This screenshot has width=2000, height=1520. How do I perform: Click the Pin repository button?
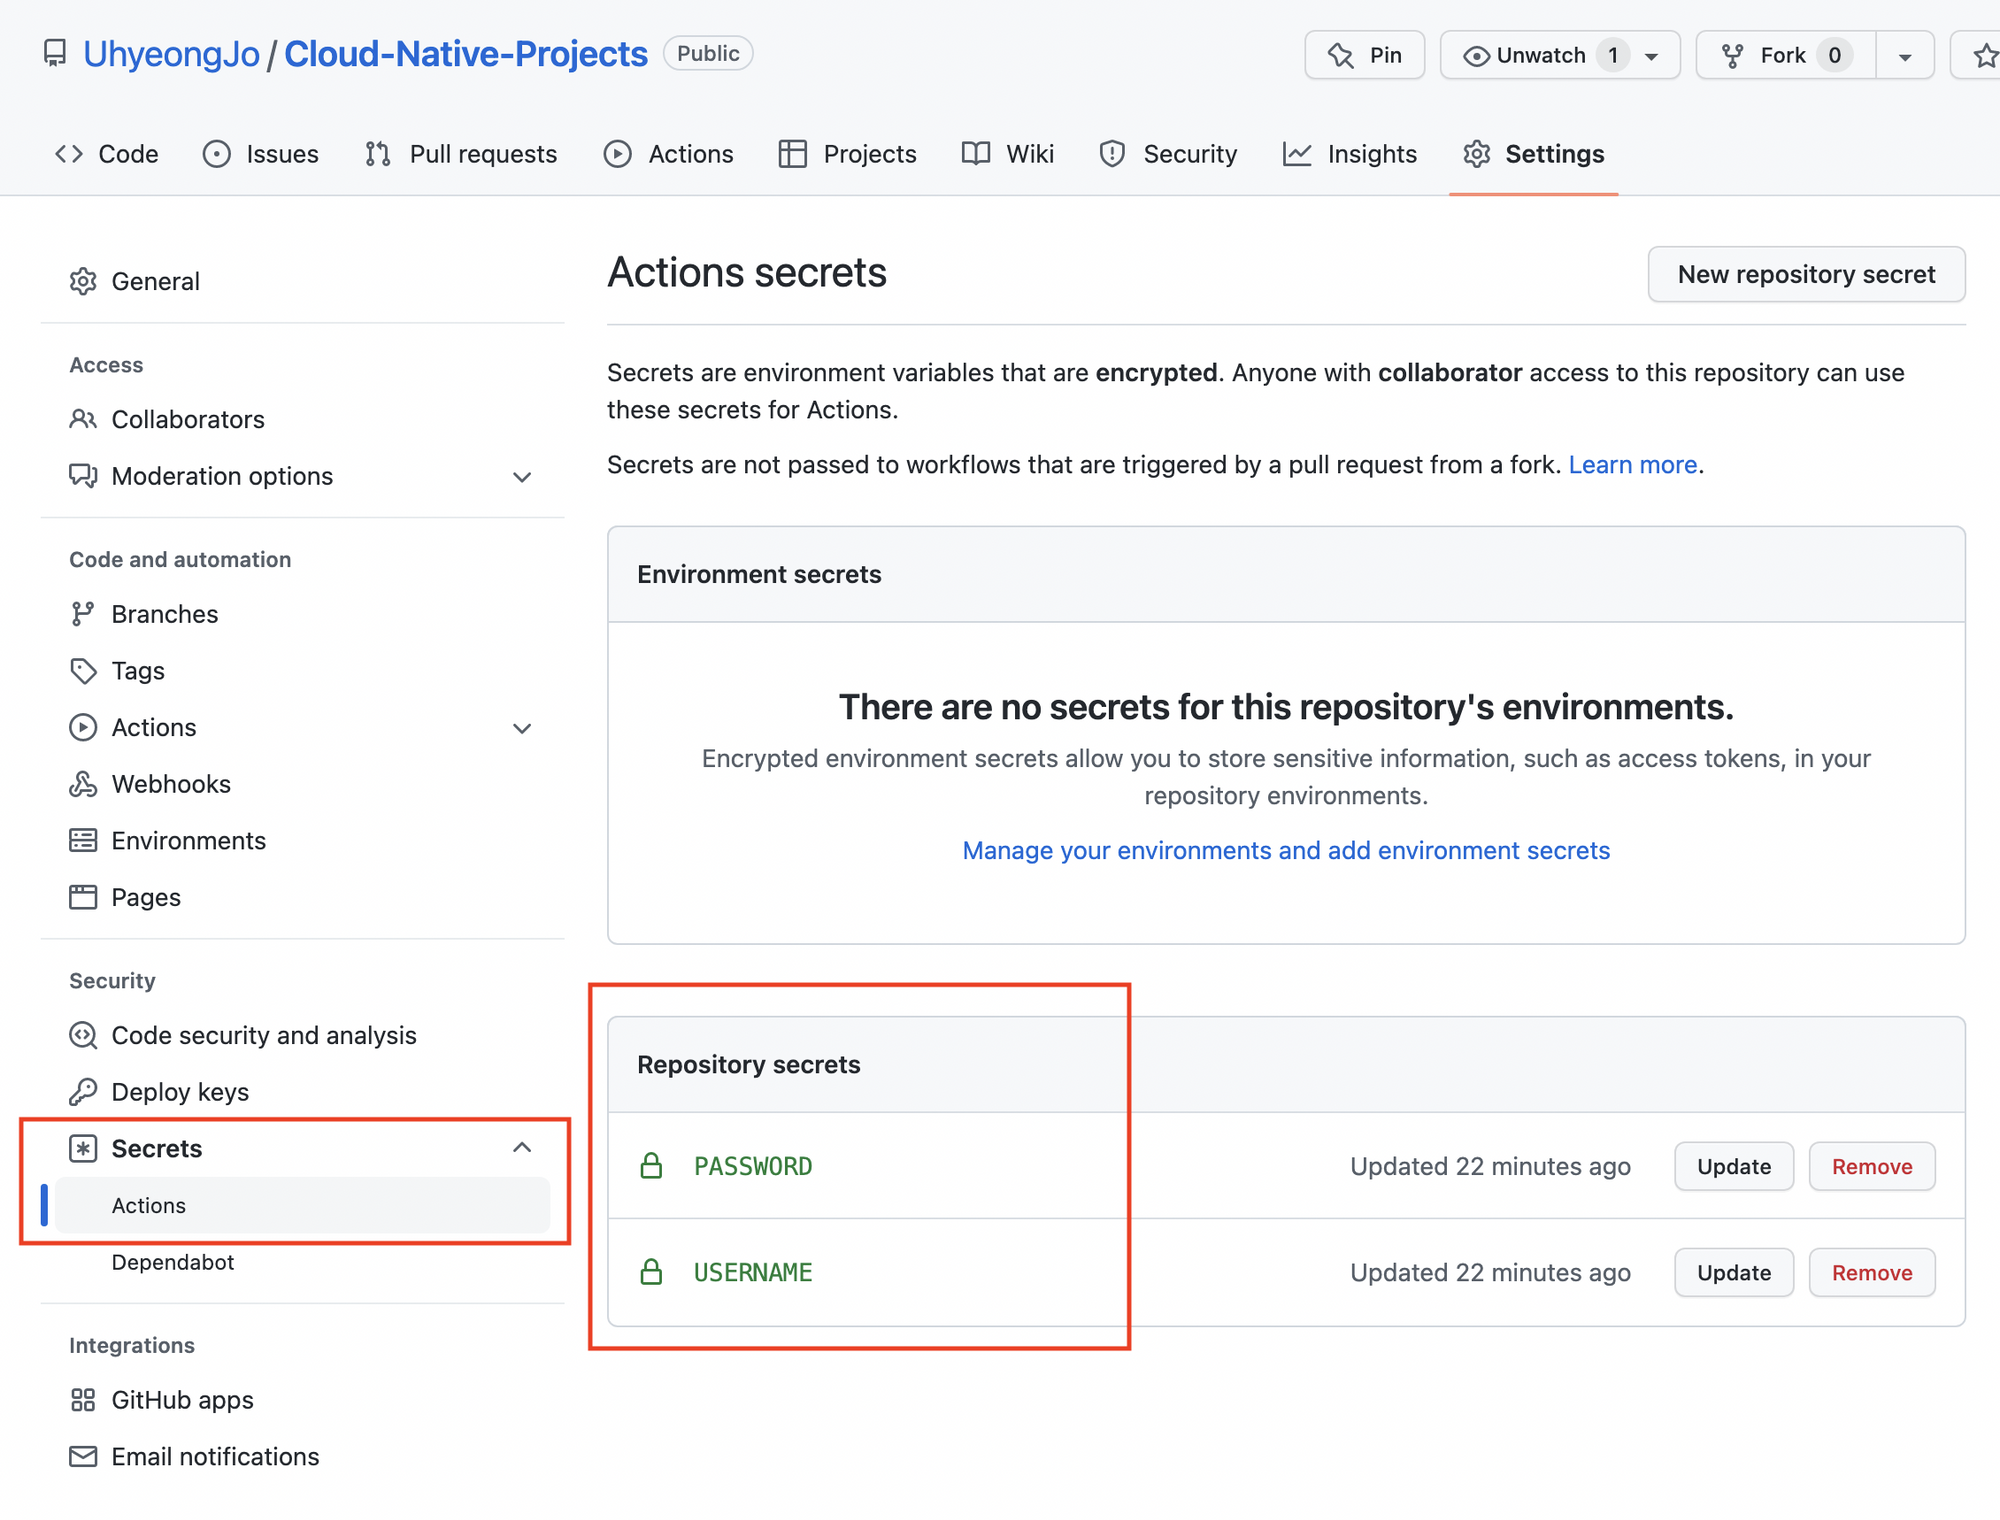pyautogui.click(x=1364, y=55)
